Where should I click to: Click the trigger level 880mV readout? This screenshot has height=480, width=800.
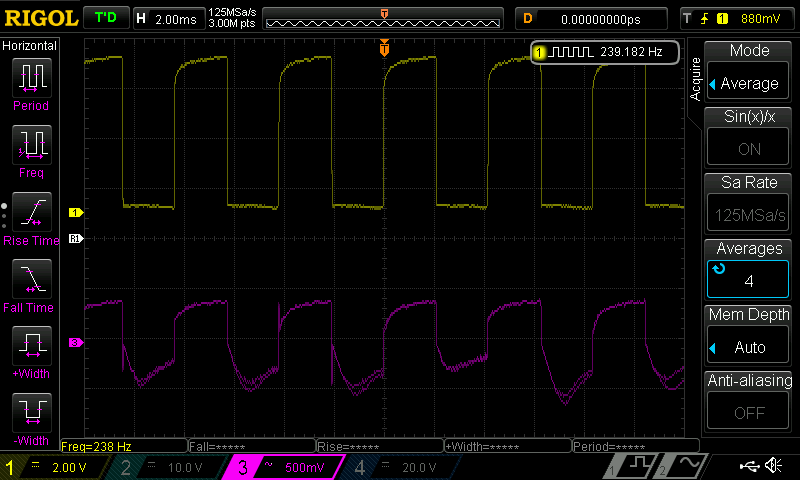coord(760,19)
